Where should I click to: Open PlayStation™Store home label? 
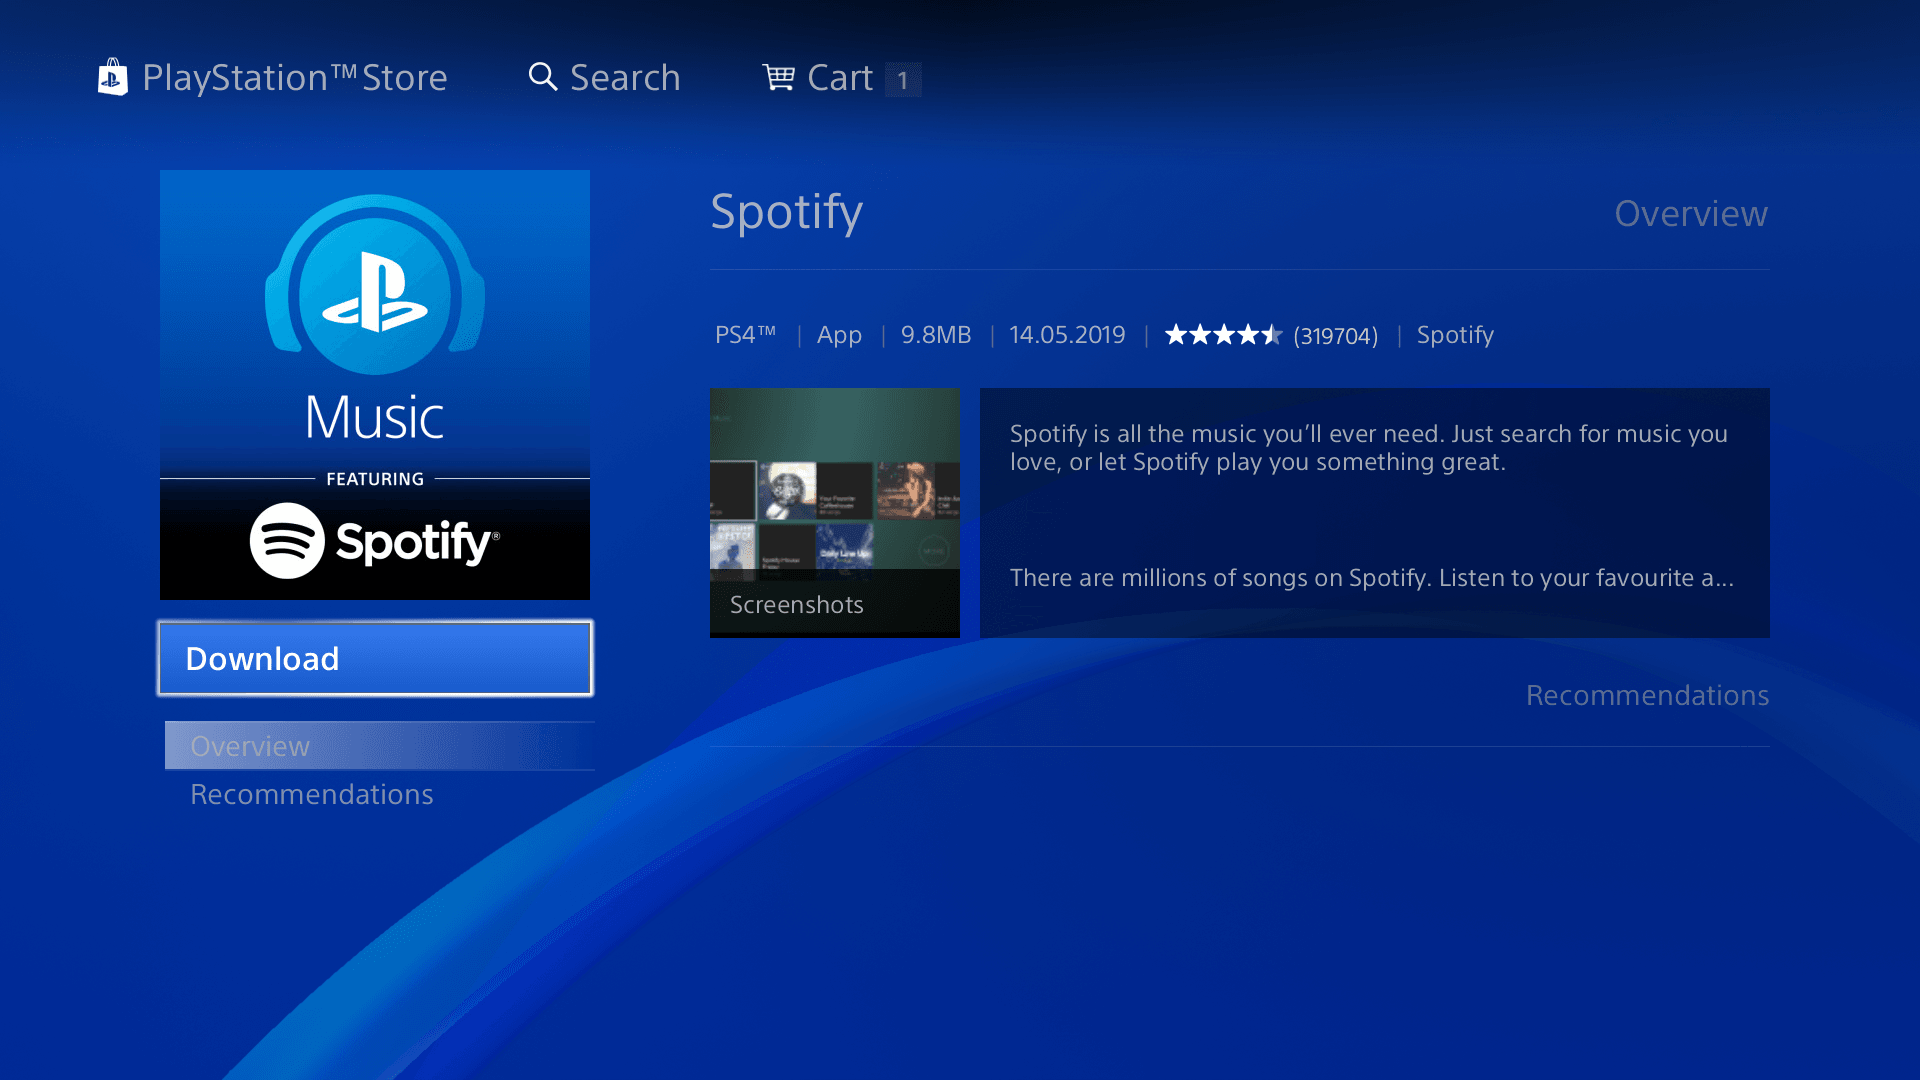coord(294,78)
